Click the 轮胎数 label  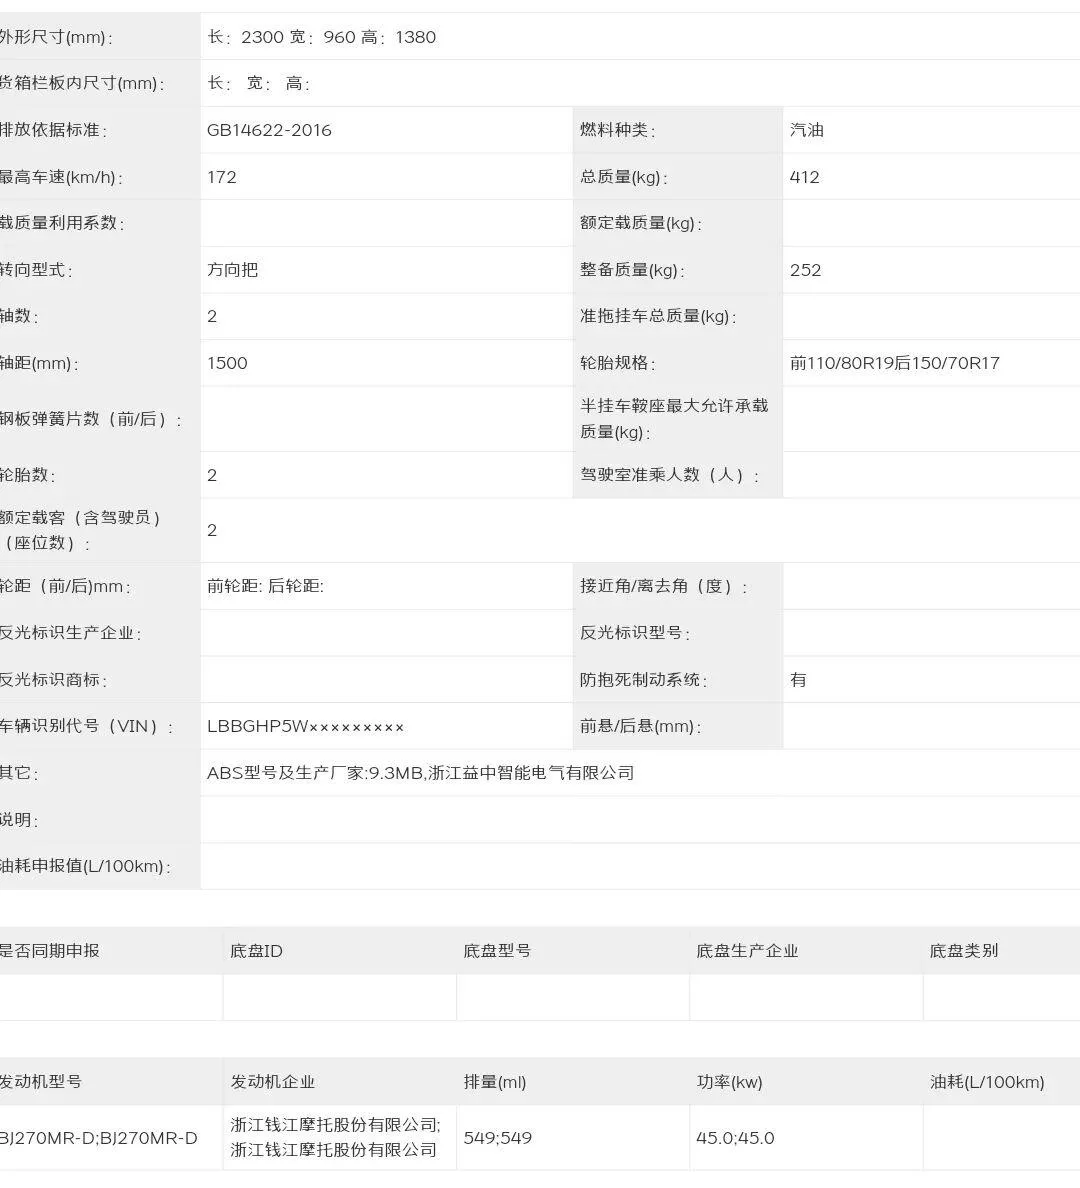point(27,475)
